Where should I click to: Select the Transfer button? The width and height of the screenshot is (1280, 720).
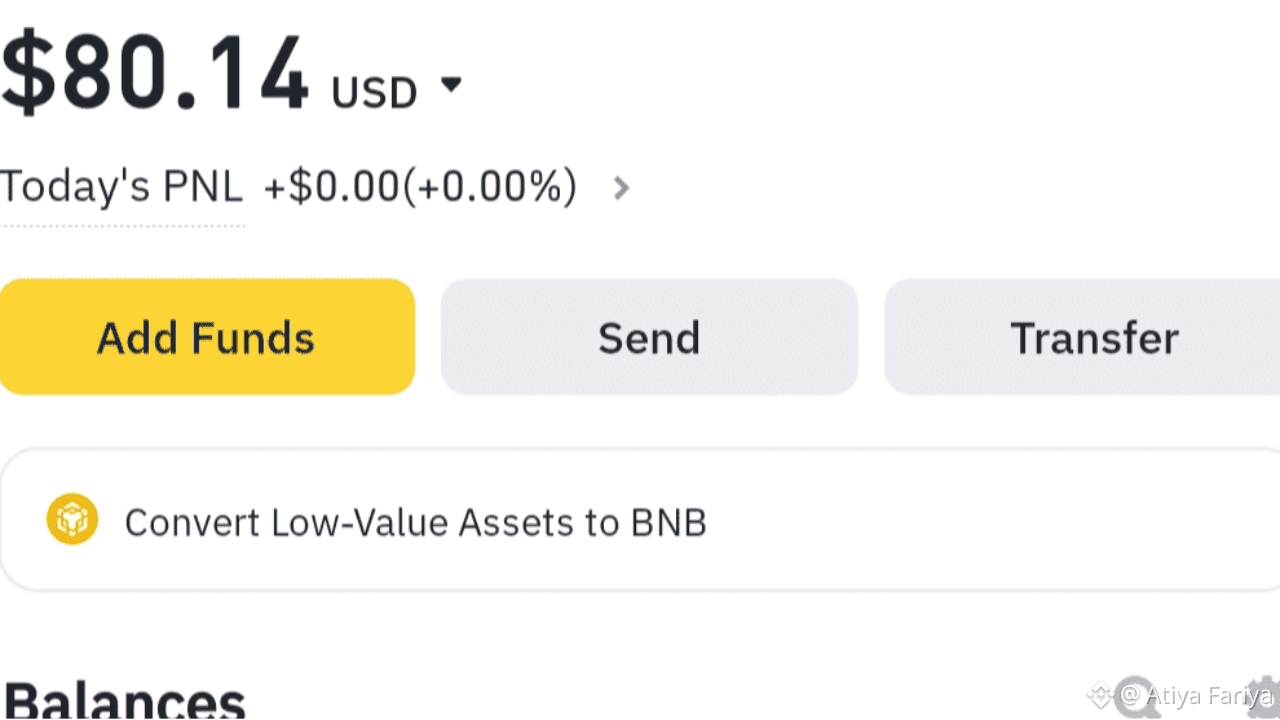point(1092,337)
